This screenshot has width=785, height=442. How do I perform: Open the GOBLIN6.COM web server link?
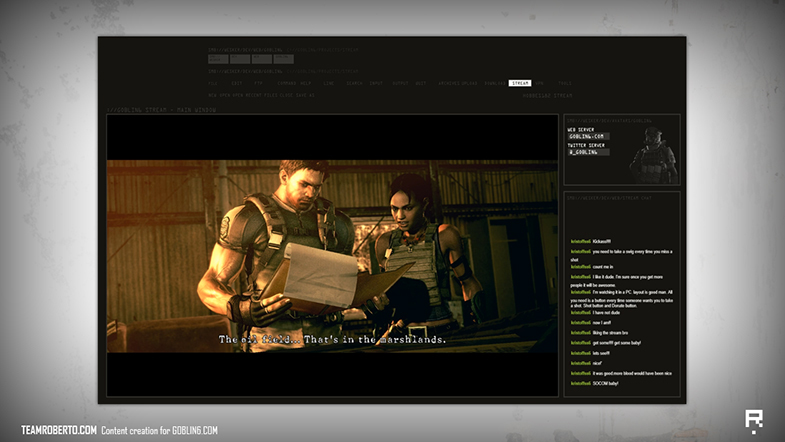click(588, 136)
